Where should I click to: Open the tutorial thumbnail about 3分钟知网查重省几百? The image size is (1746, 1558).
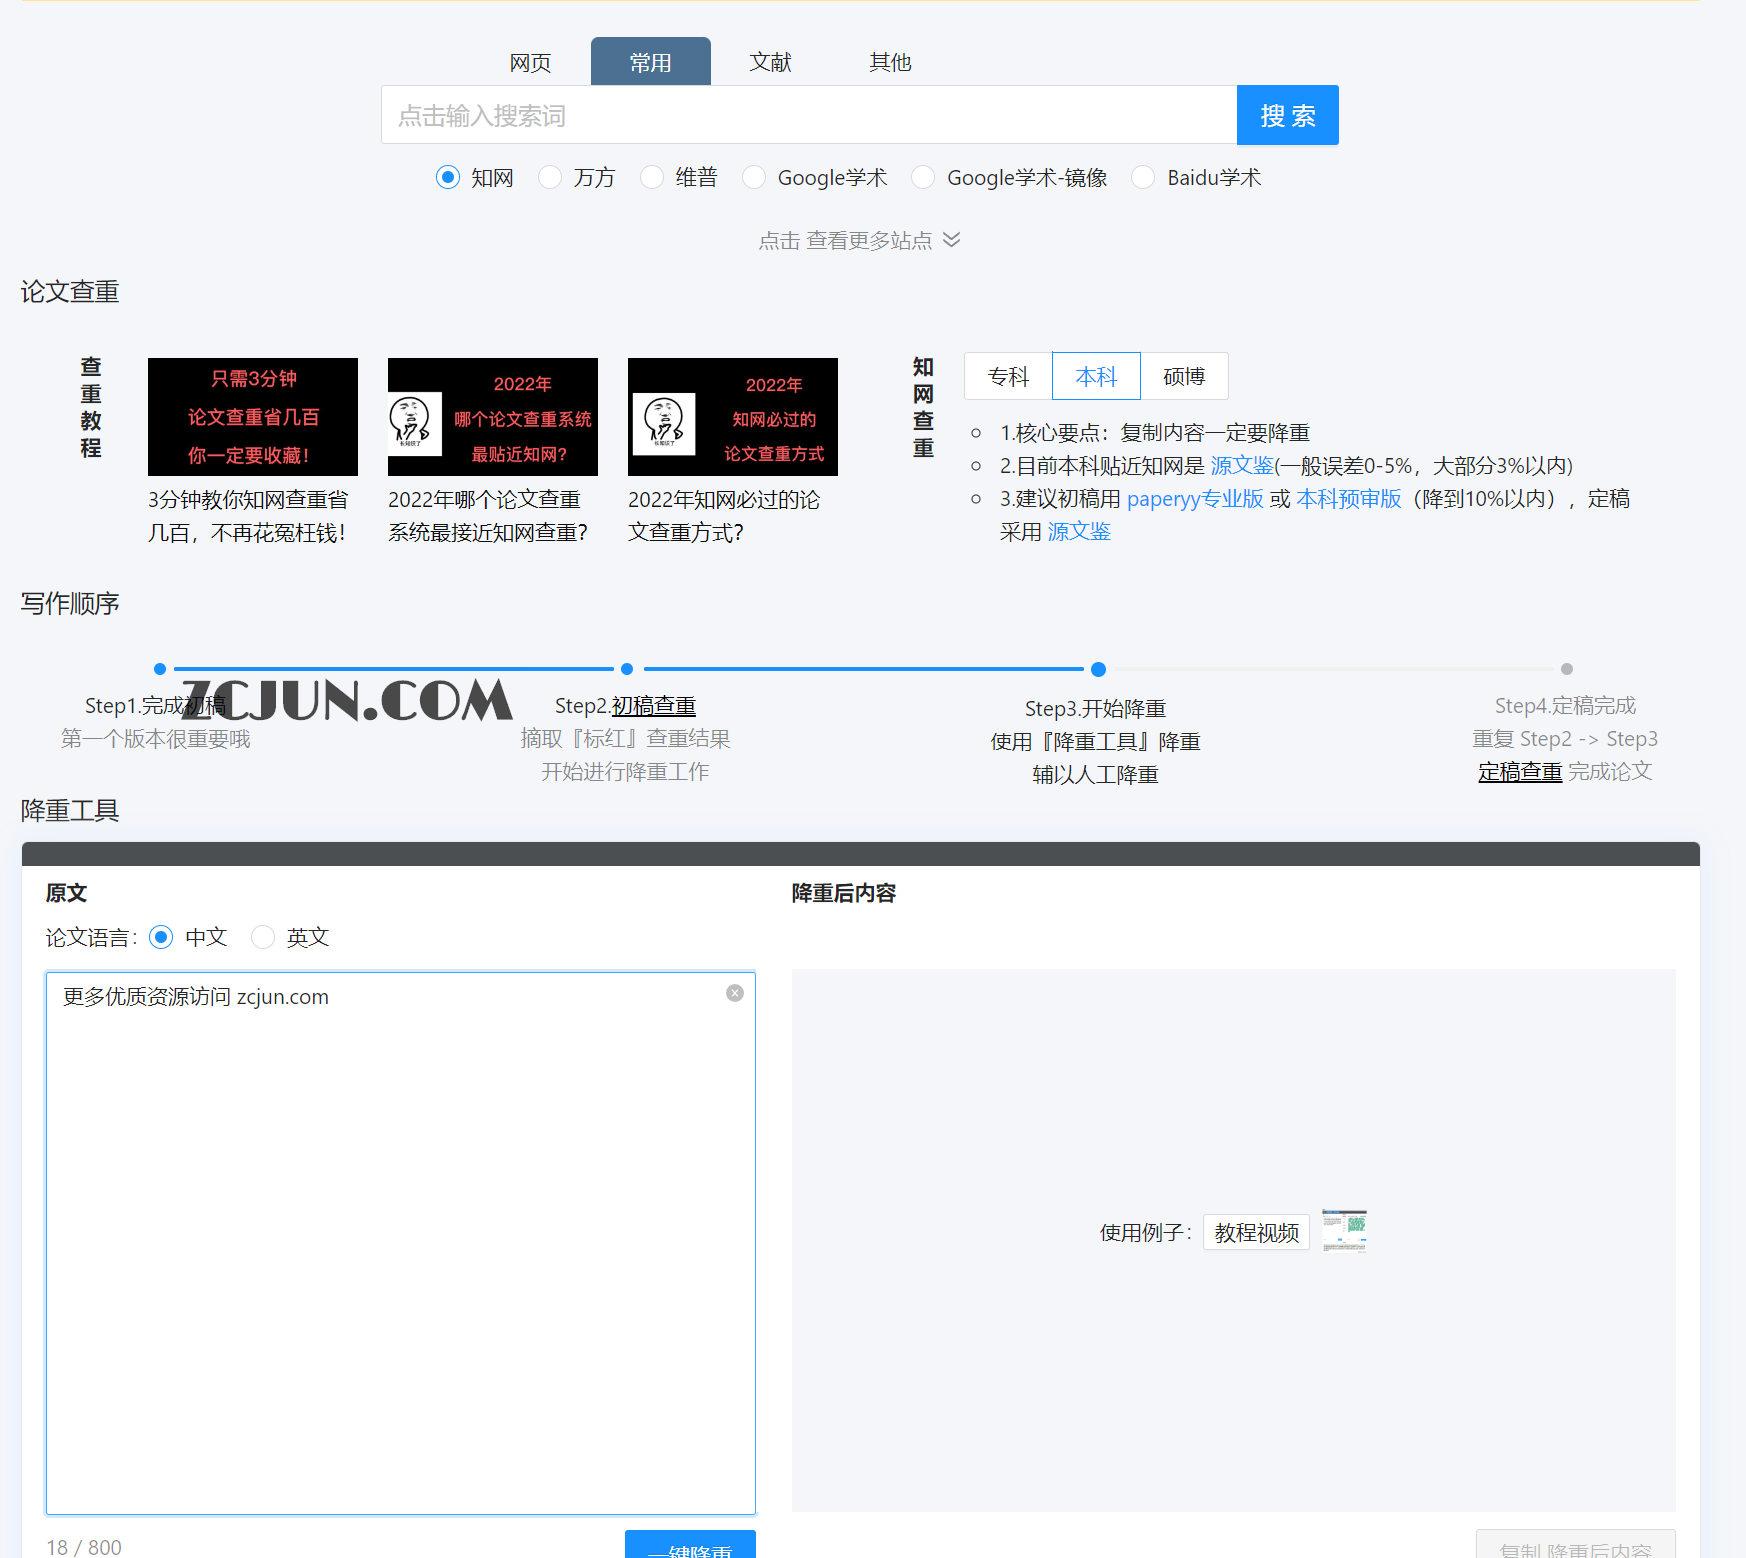pos(252,417)
